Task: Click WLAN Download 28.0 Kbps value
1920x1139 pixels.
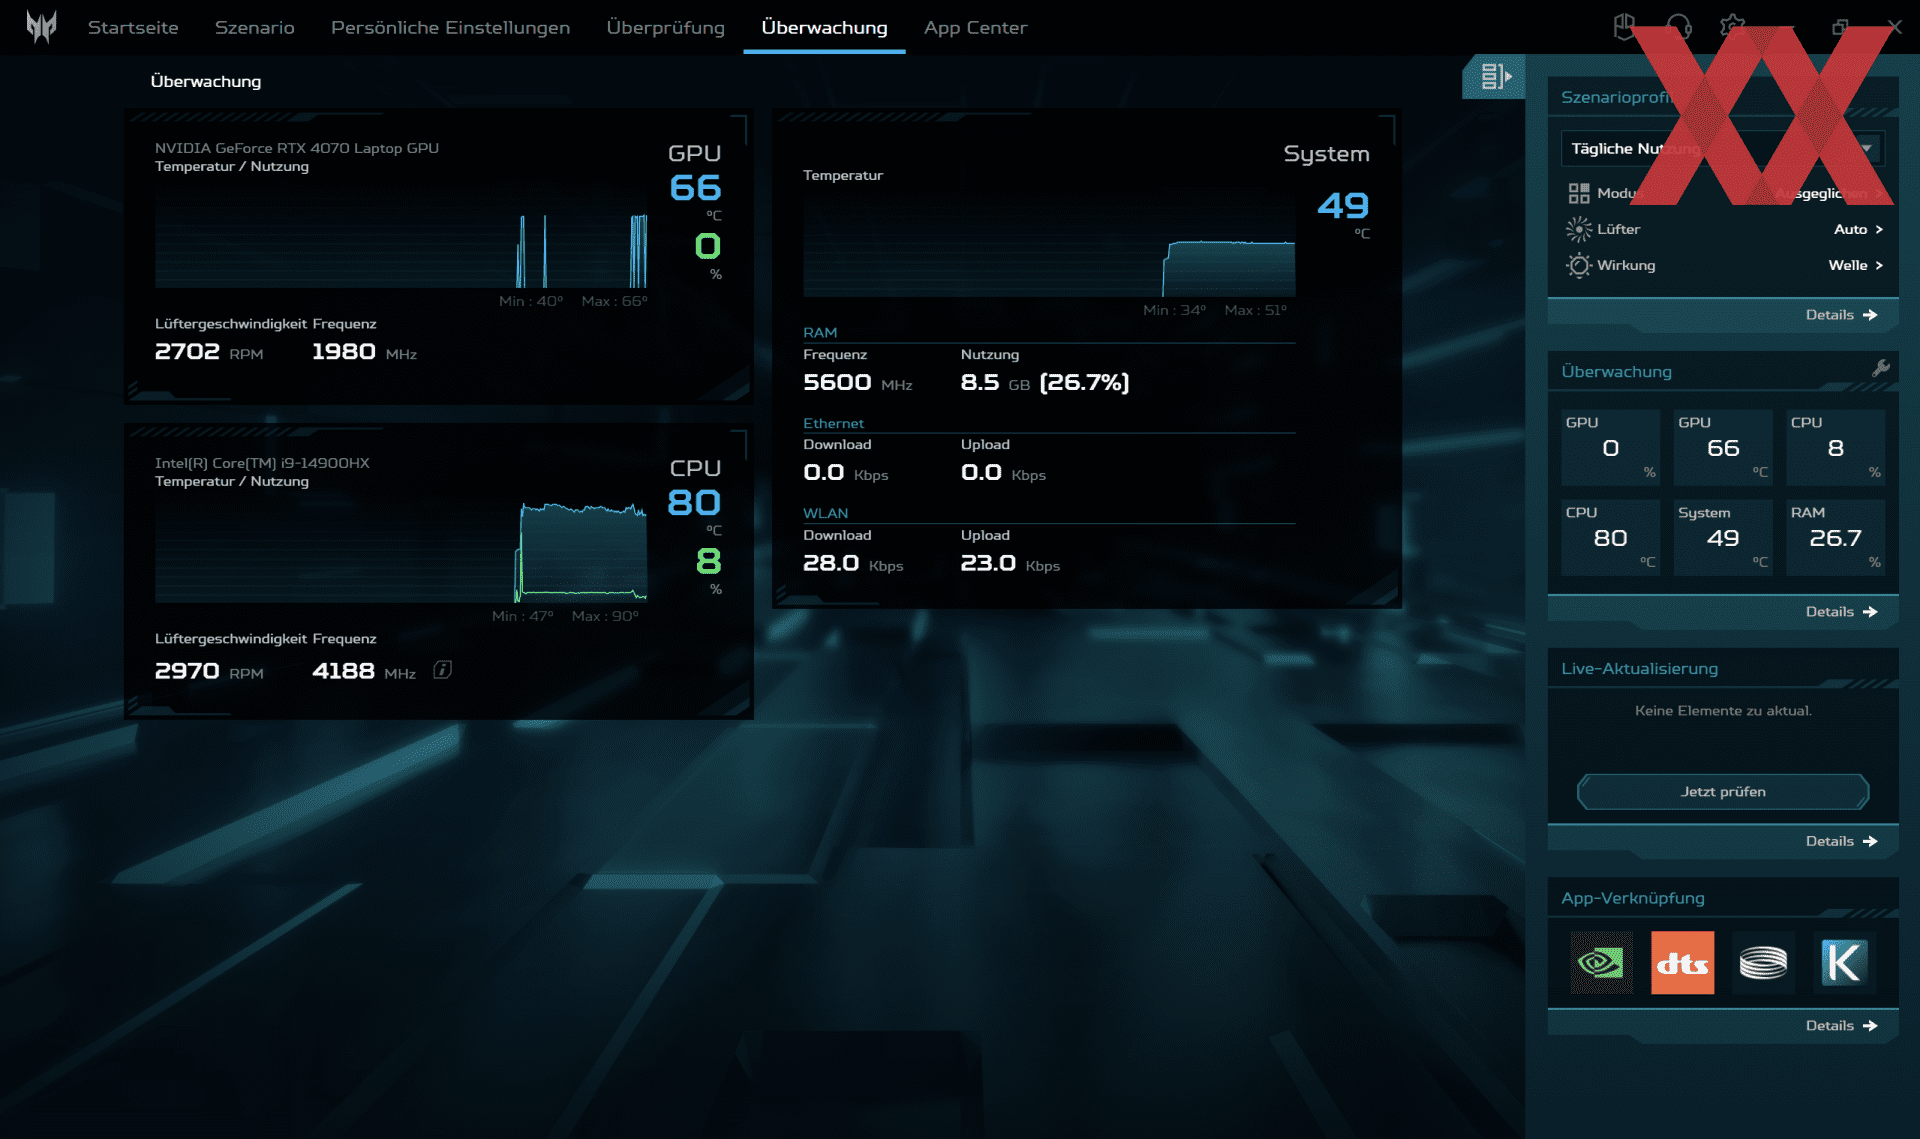Action: click(853, 564)
